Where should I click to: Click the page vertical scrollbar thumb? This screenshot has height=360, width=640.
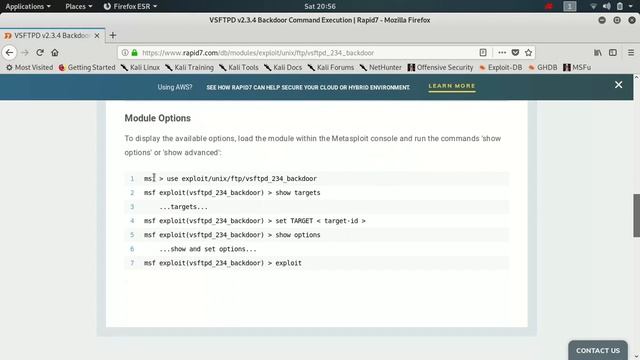coord(636,215)
